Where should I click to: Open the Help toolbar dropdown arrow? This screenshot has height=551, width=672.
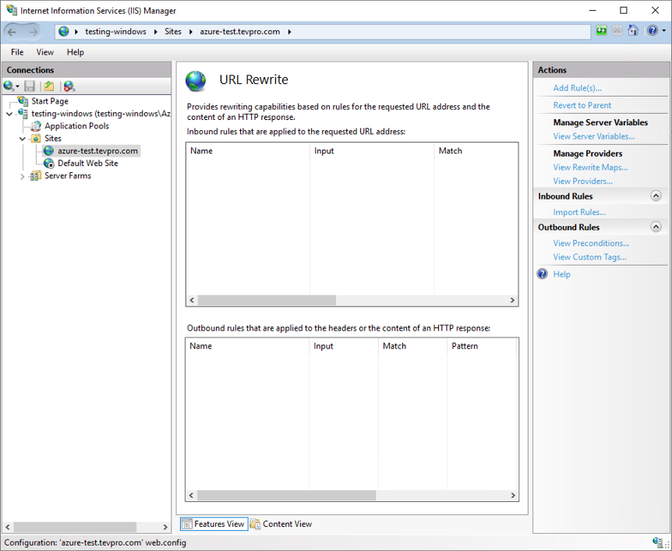click(664, 31)
